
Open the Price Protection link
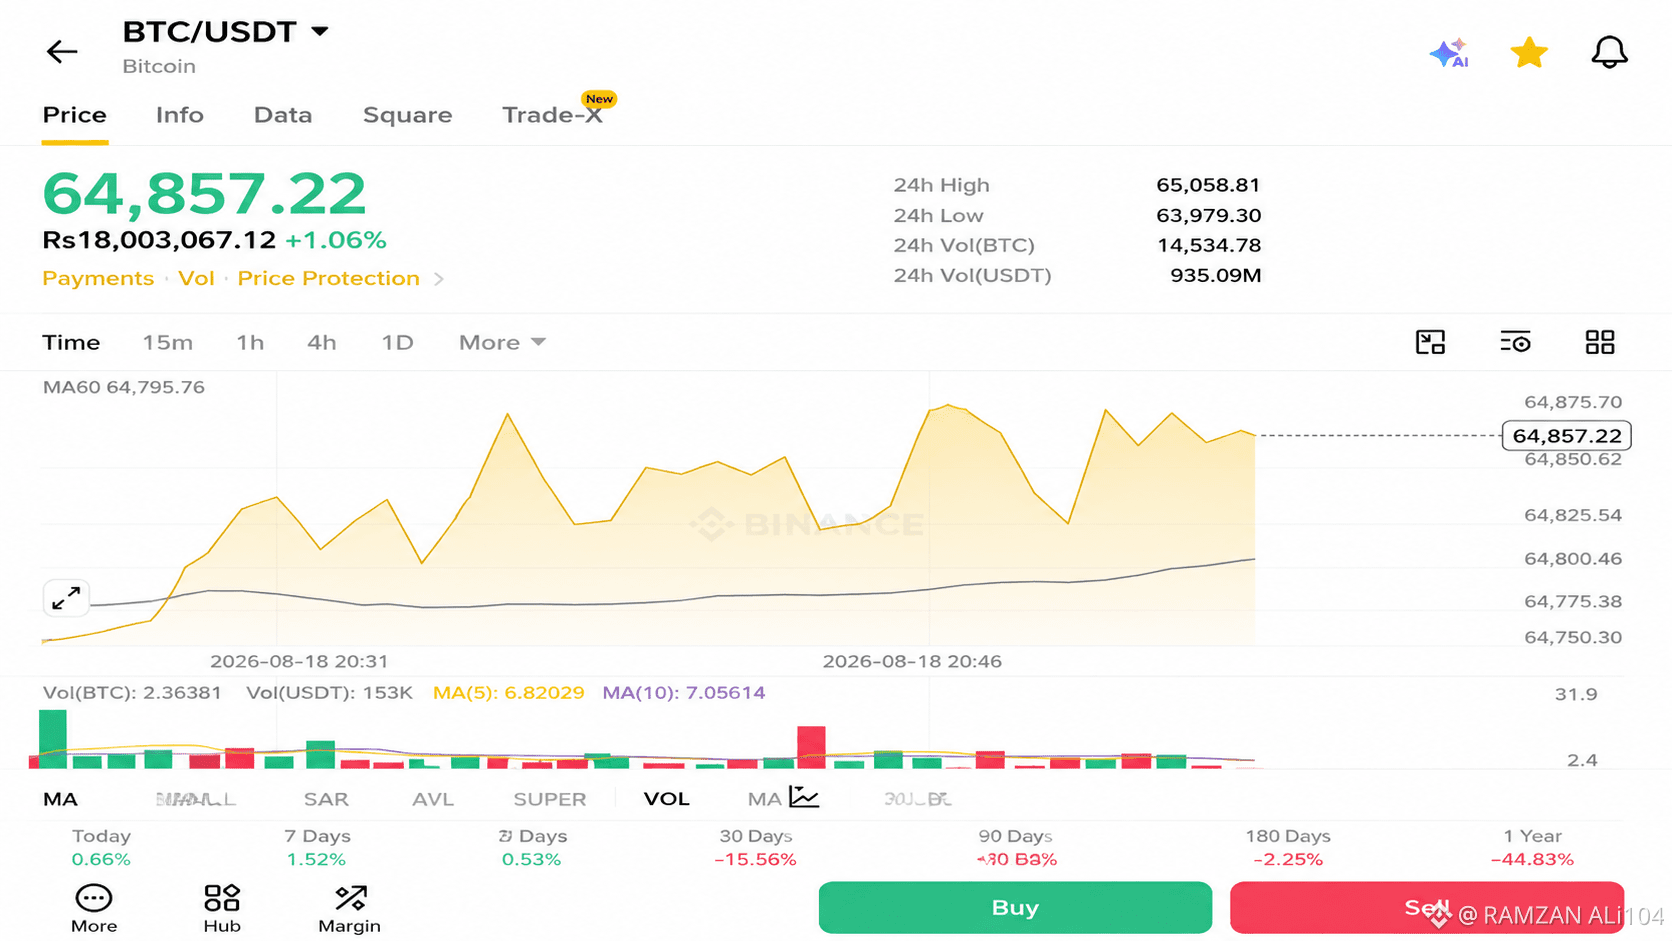tap(328, 278)
